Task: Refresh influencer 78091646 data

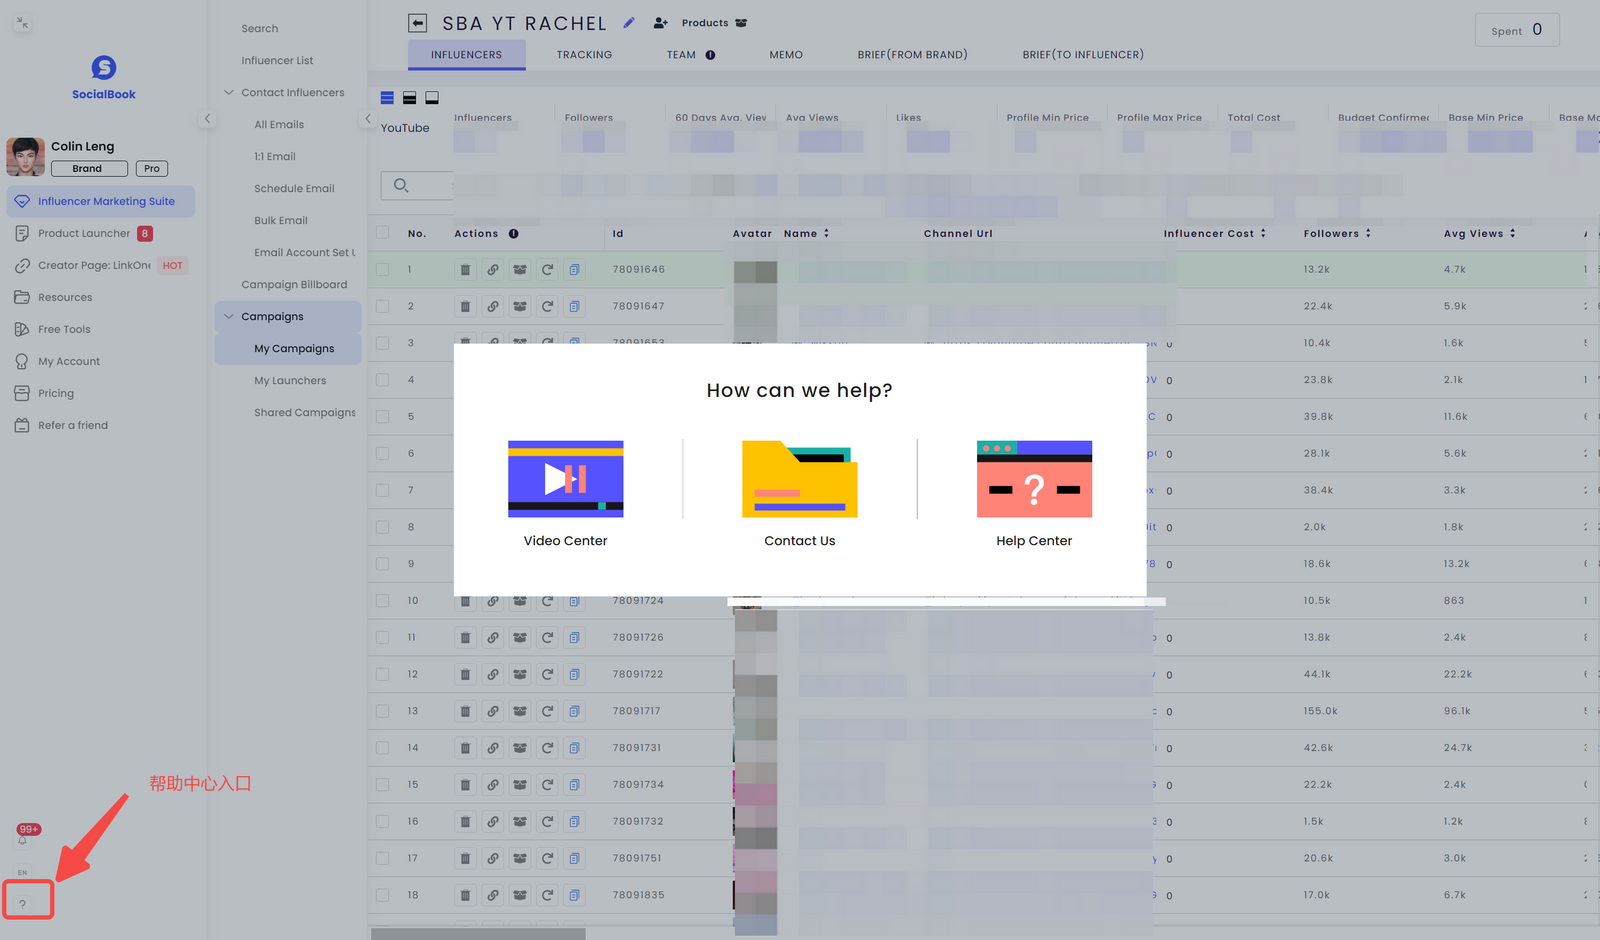Action: pos(547,270)
